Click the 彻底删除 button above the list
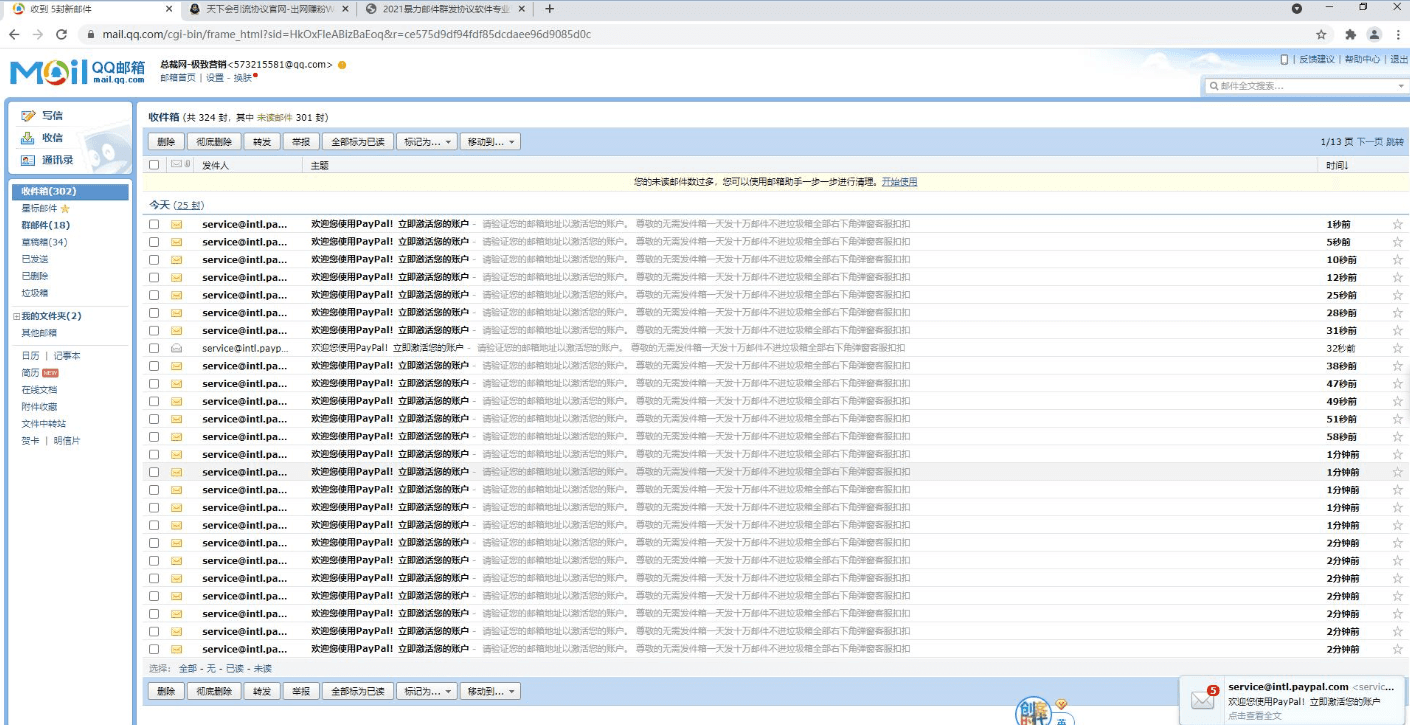This screenshot has width=1410, height=727. pos(214,142)
